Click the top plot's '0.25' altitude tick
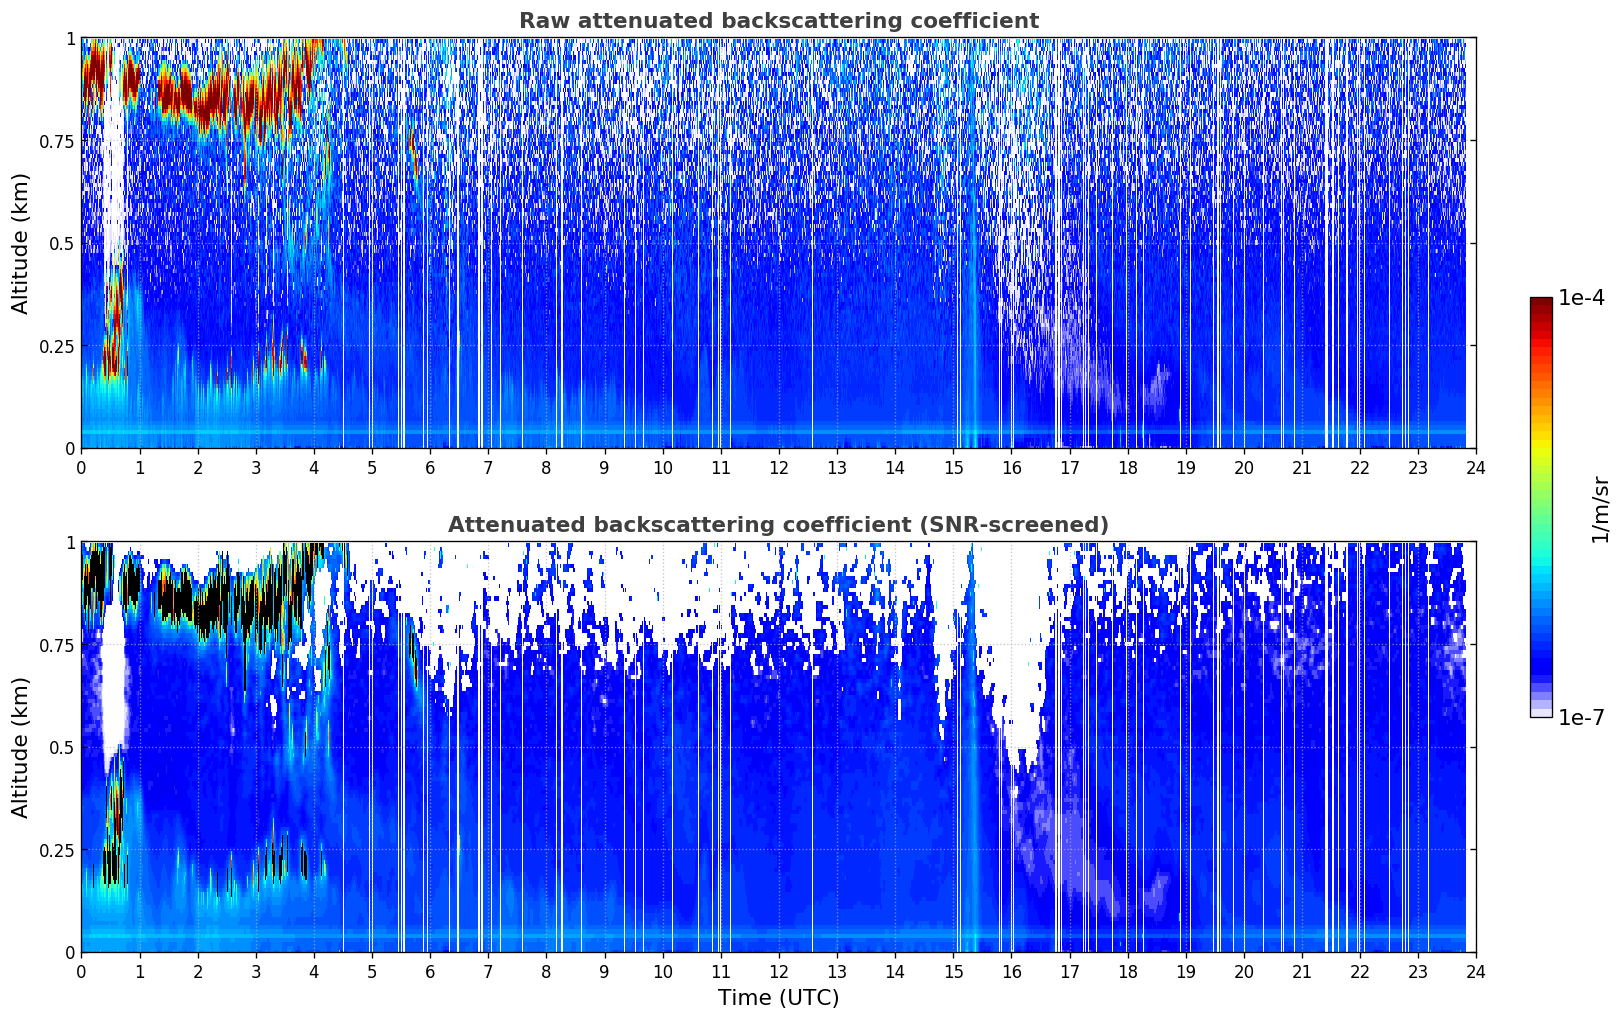Image resolution: width=1621 pixels, height=1020 pixels. click(57, 346)
